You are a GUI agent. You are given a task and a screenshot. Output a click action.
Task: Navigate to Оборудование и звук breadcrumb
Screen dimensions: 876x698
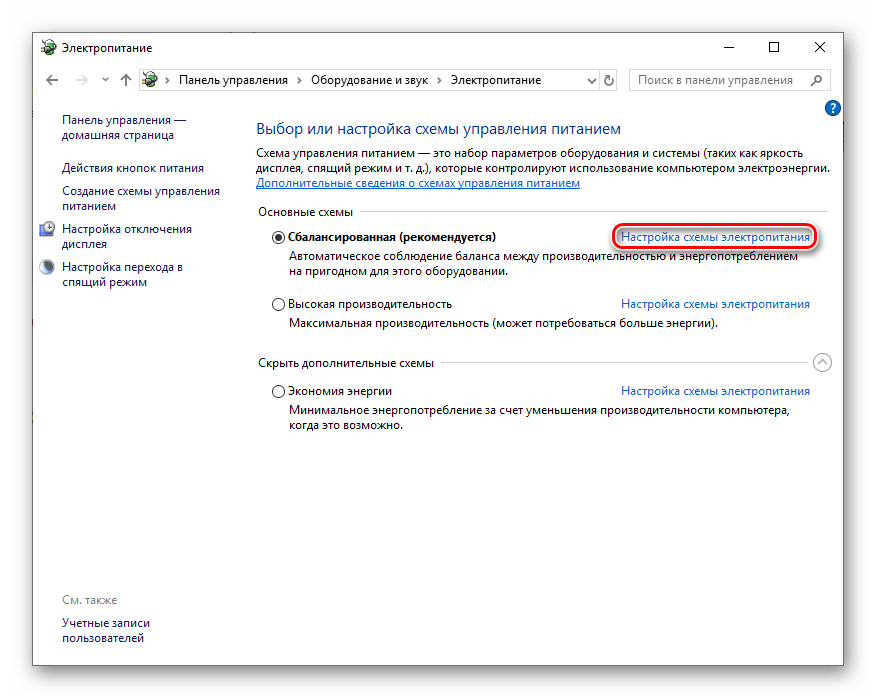pos(369,80)
